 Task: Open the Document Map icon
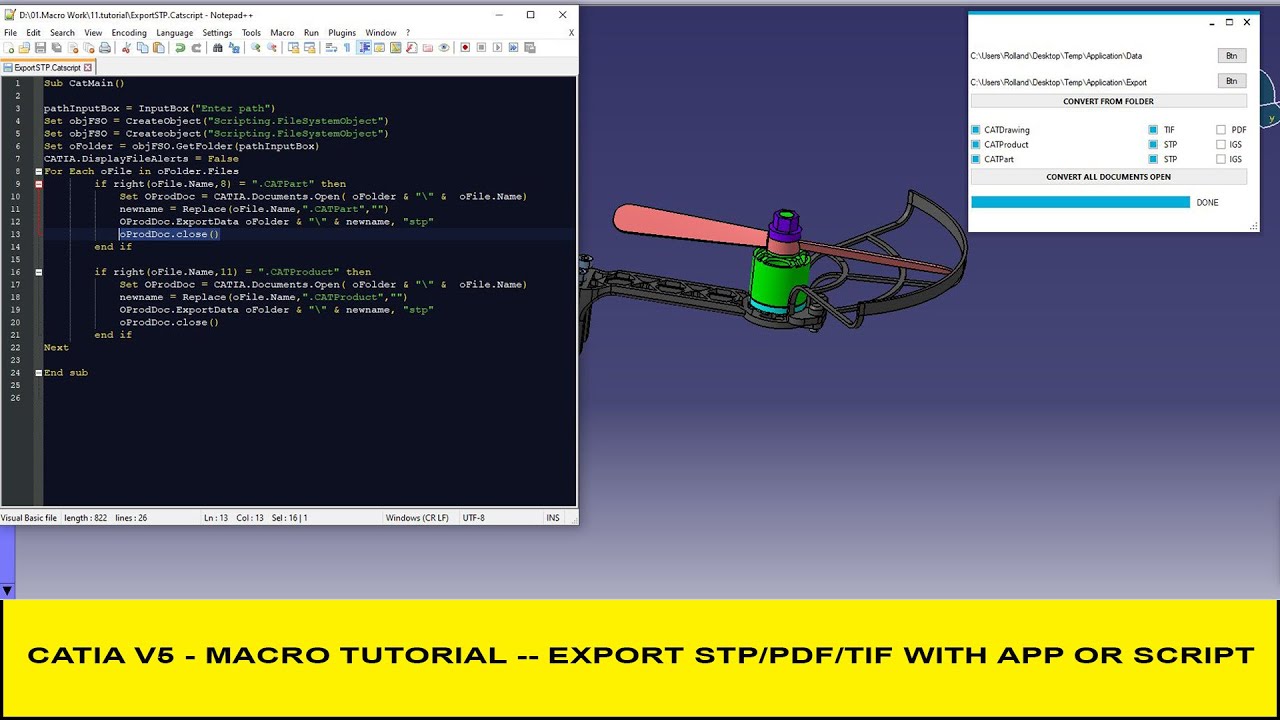point(396,48)
